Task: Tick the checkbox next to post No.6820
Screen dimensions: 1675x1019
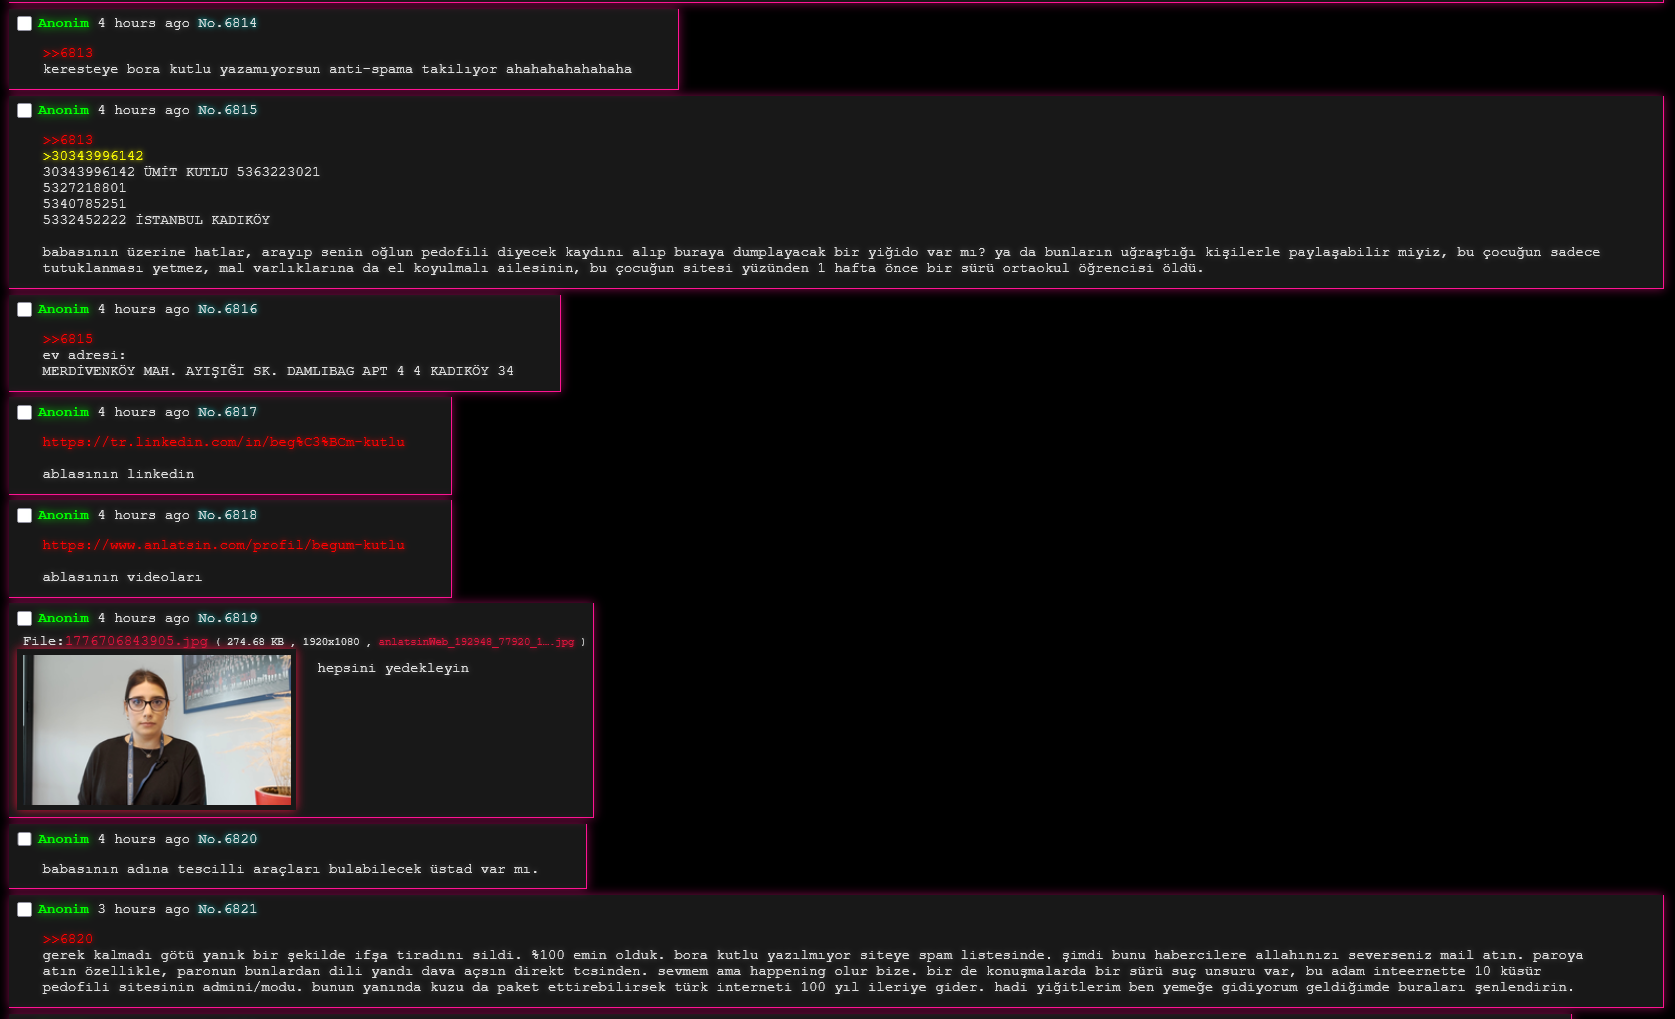Action: click(25, 840)
